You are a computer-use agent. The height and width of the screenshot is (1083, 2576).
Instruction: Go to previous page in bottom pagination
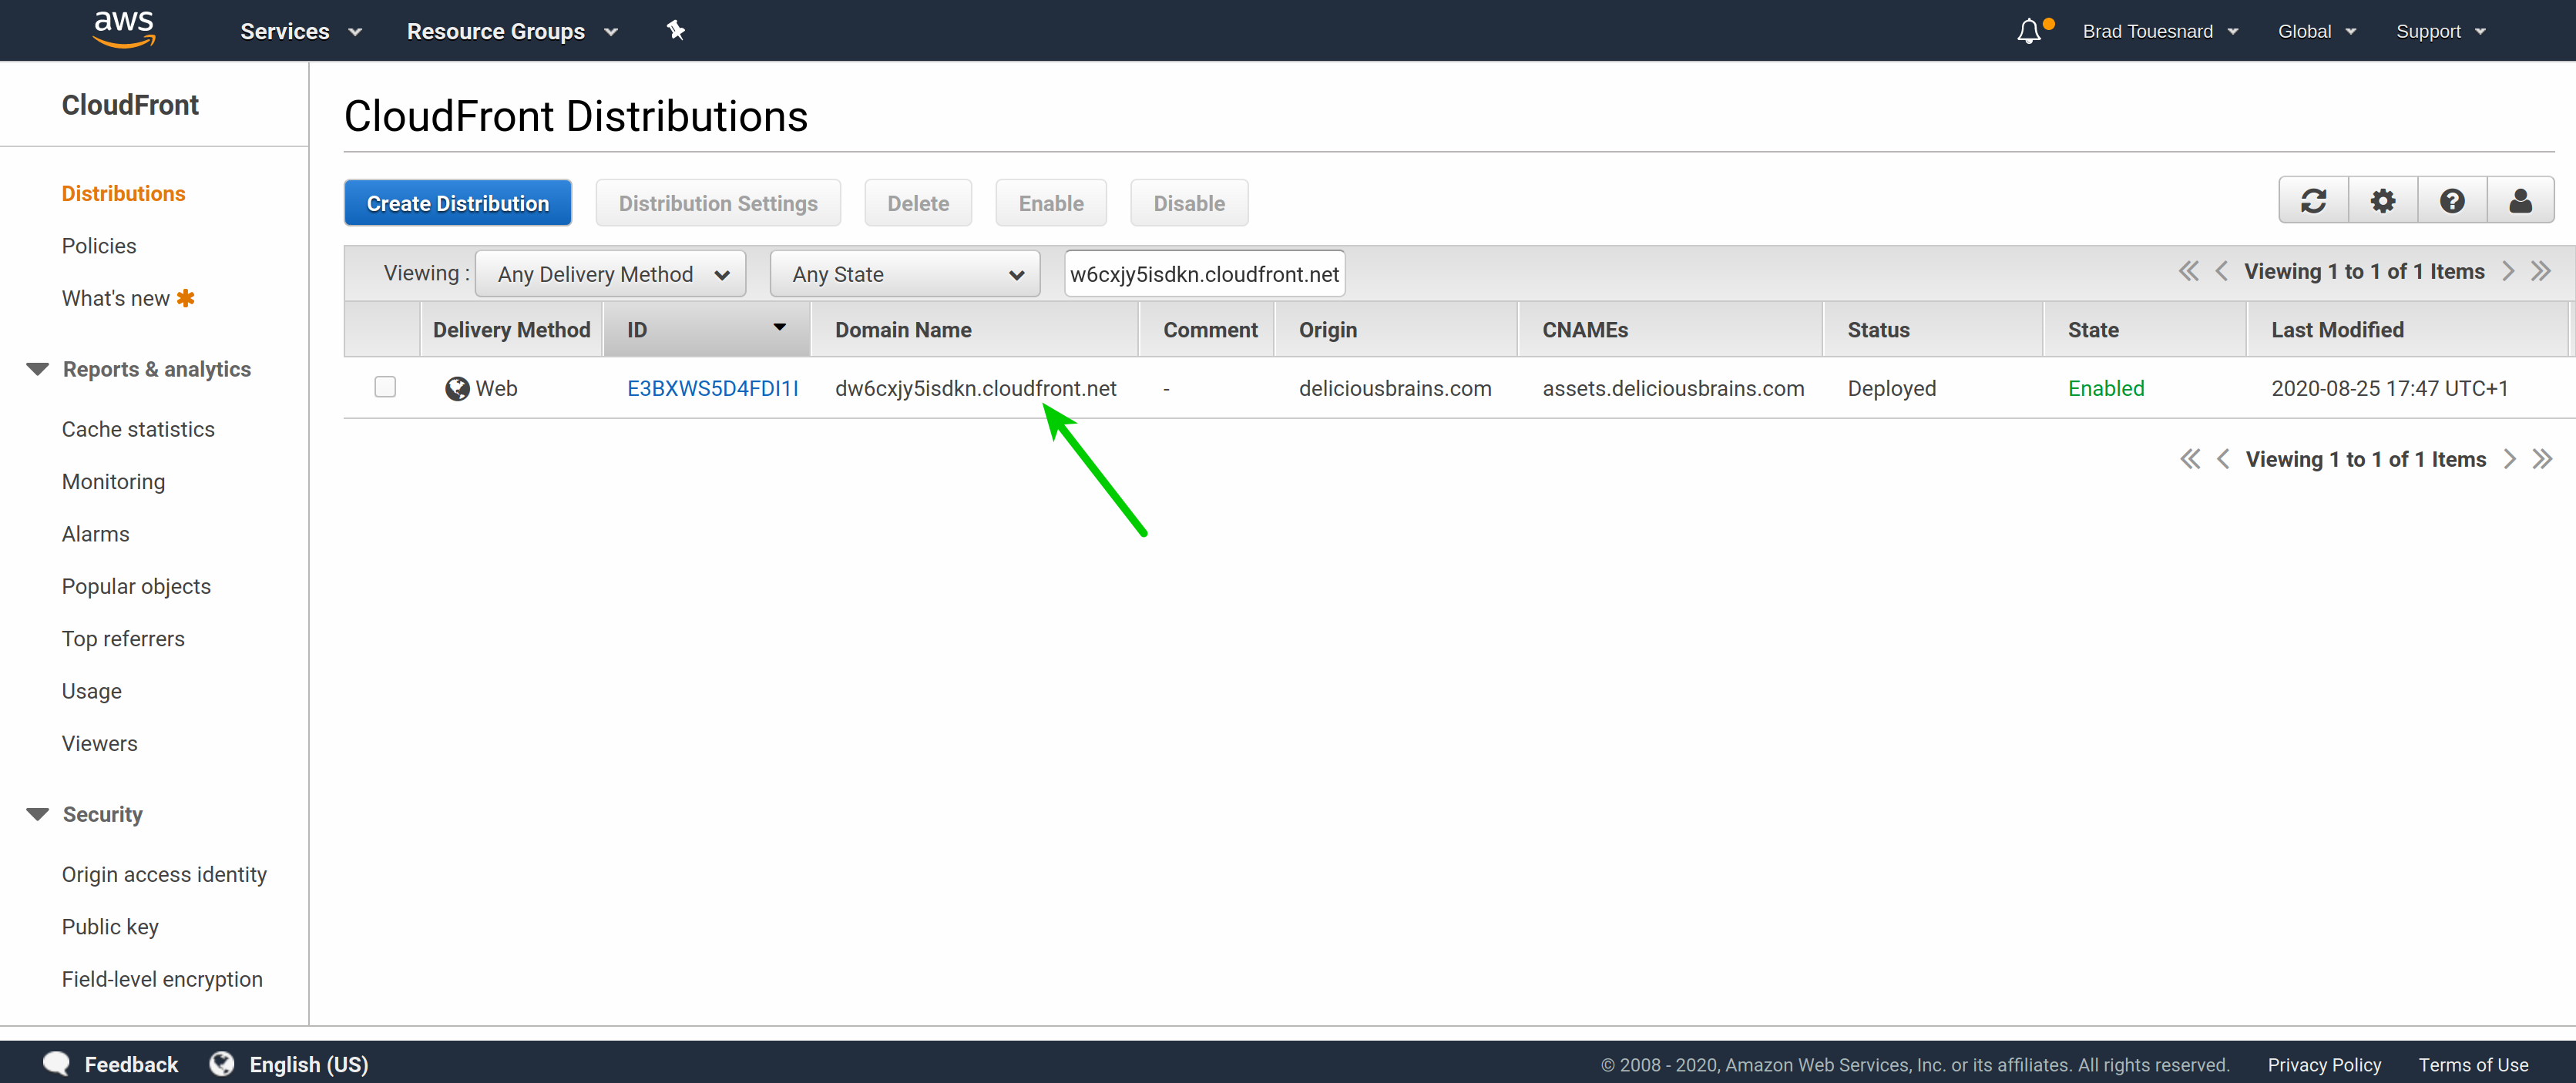coord(2223,459)
